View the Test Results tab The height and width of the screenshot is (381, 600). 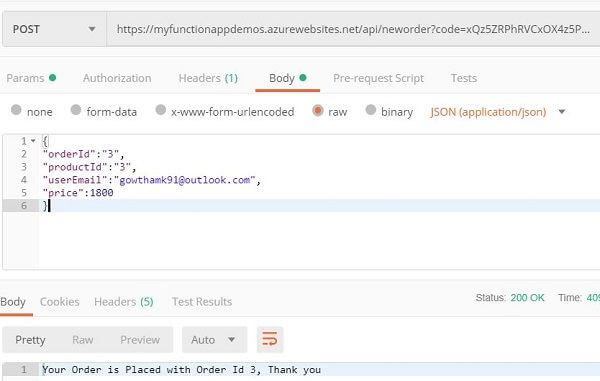coord(202,302)
